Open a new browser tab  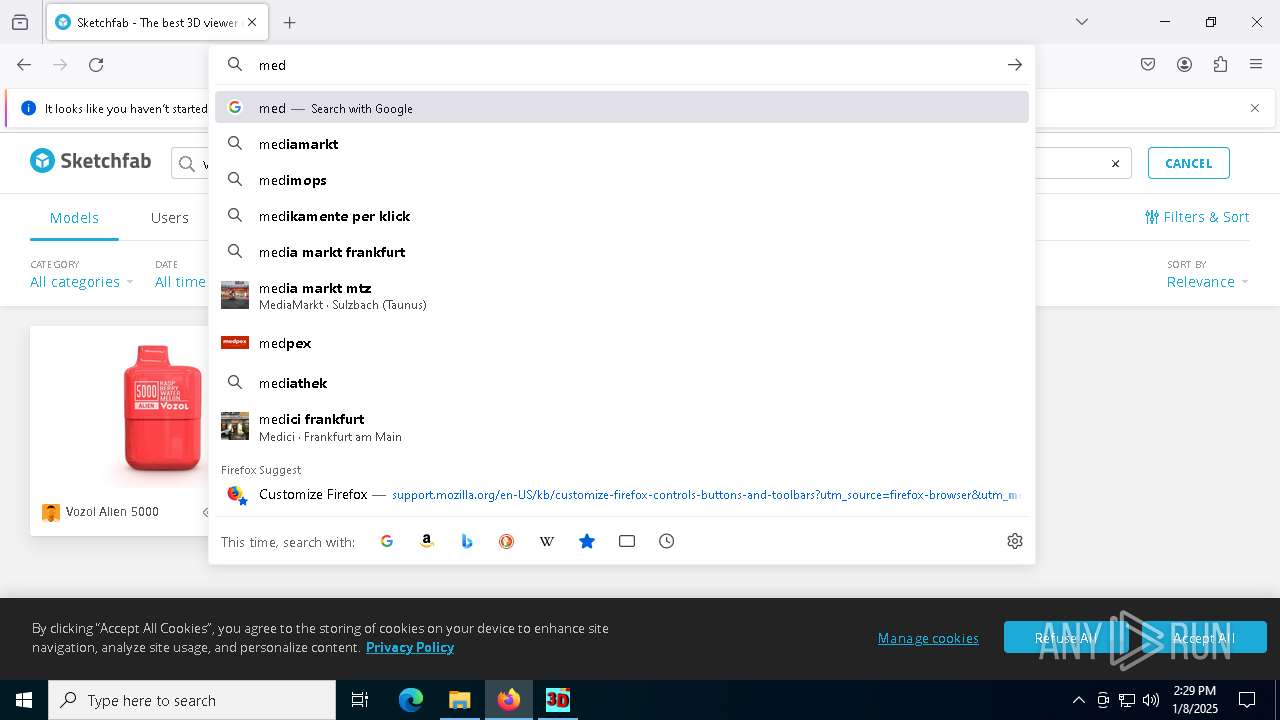[290, 22]
